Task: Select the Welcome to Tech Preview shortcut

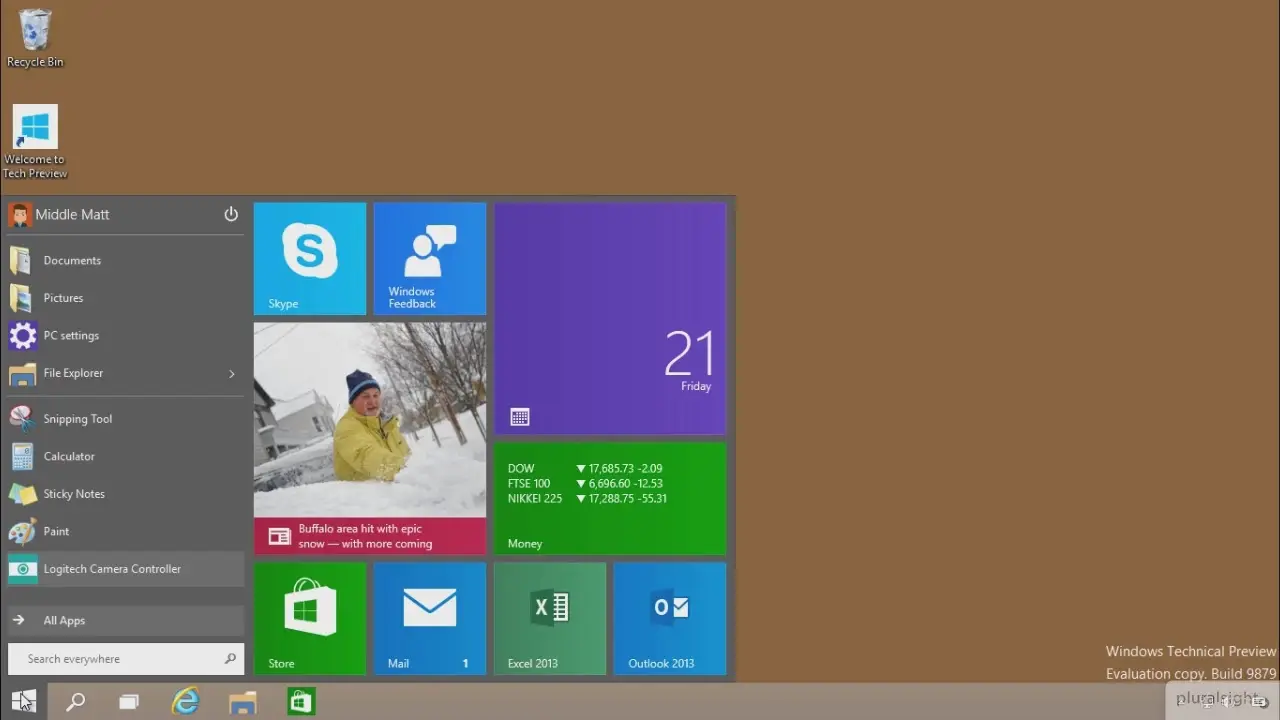Action: pos(35,142)
